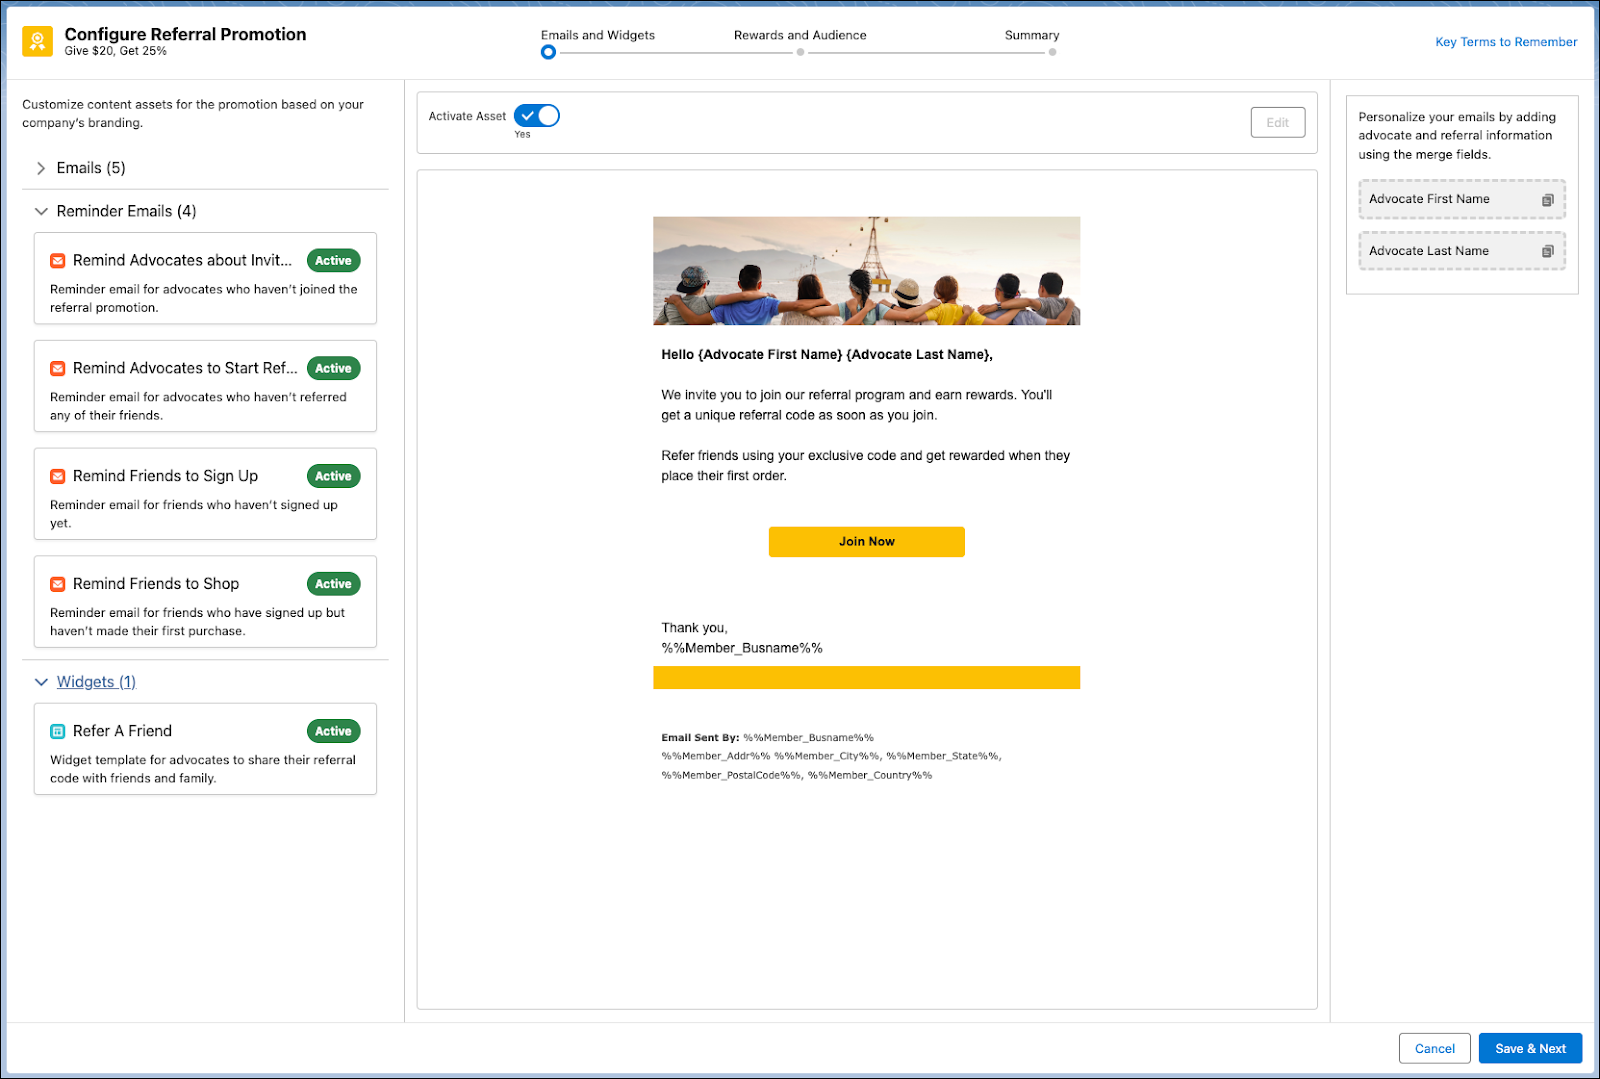Open Key Terms to Remember
Viewport: 1600px width, 1079px height.
pyautogui.click(x=1505, y=41)
